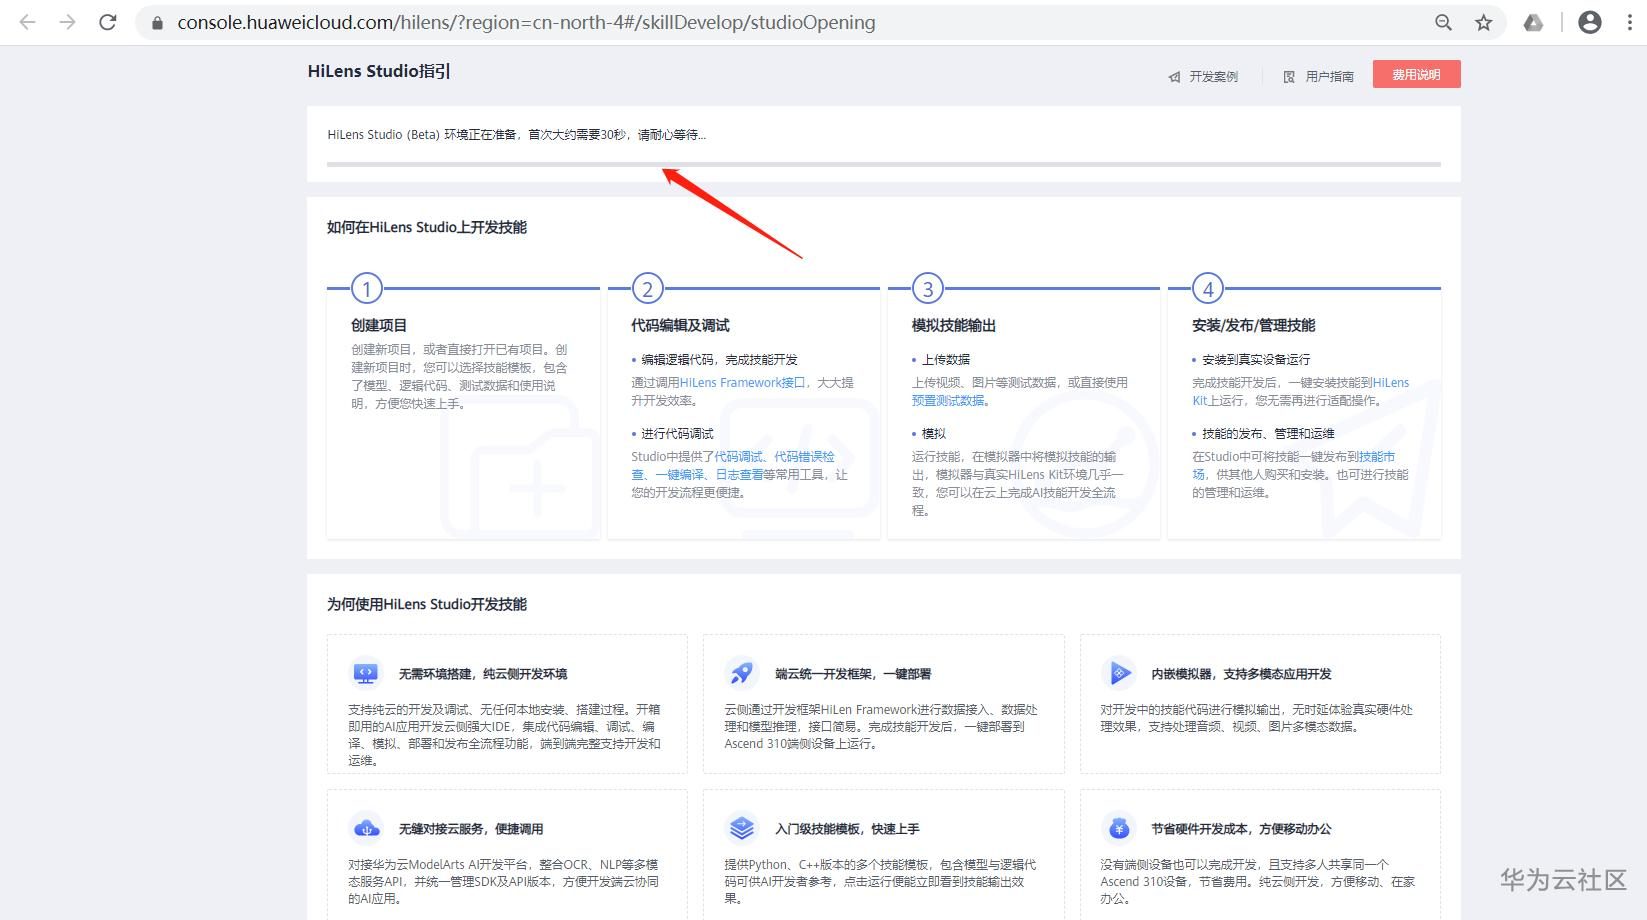This screenshot has height=920, width=1647.
Task: Follow the HiLens Framework接口 link
Action: coord(743,383)
